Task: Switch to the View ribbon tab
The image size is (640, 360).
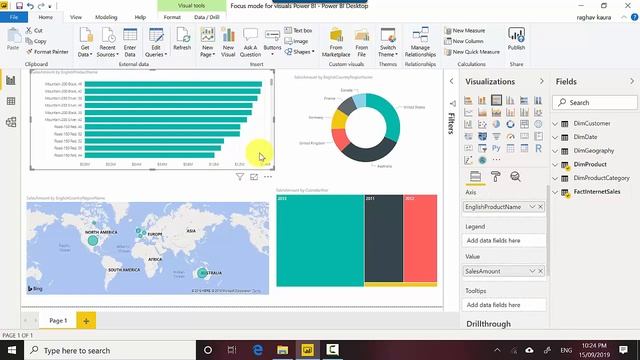Action: pos(76,17)
